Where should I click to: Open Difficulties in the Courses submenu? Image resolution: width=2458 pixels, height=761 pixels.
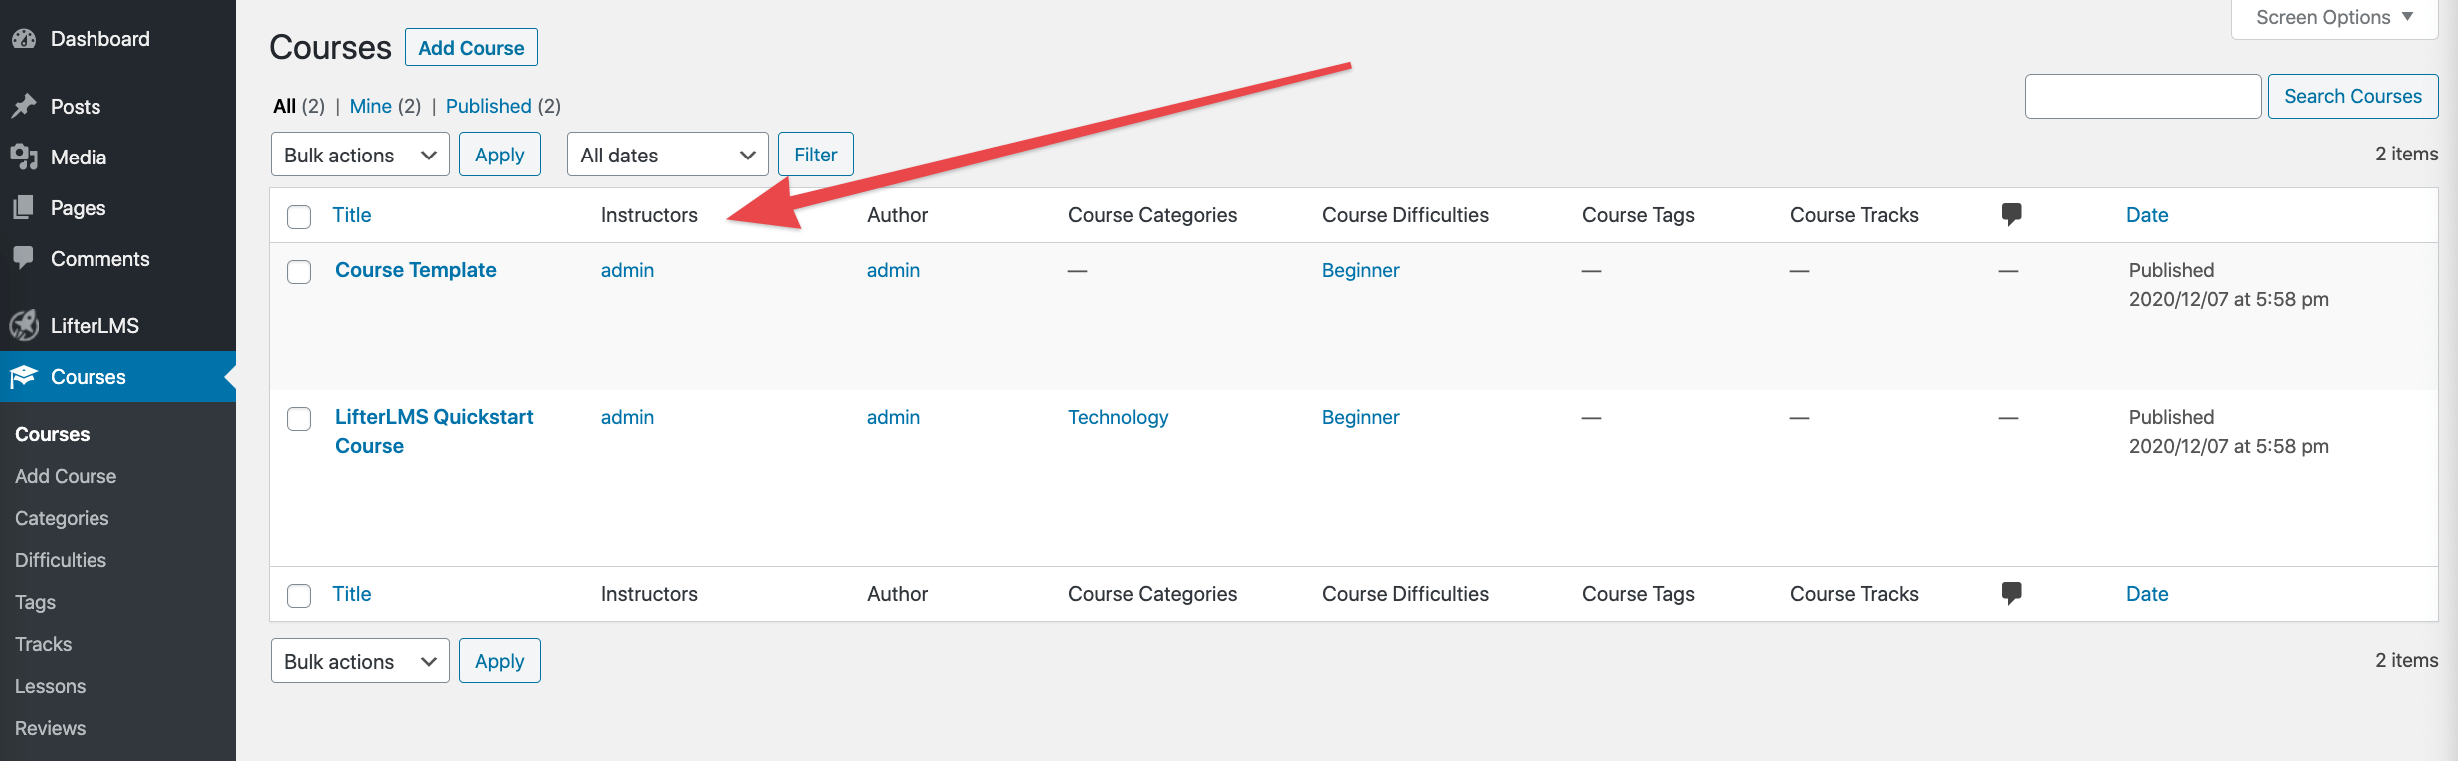[60, 560]
